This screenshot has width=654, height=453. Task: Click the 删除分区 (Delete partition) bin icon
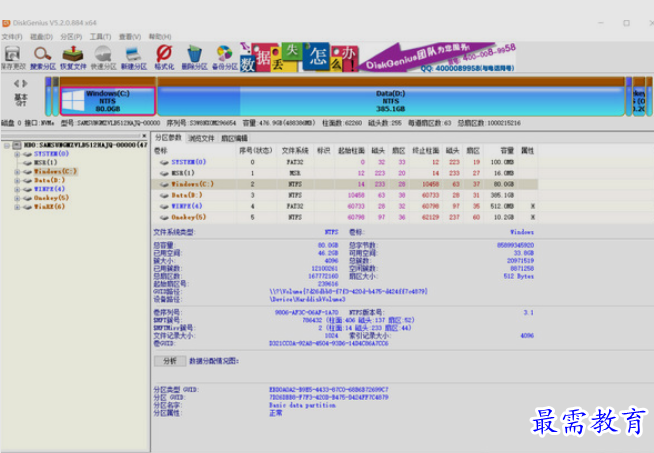click(194, 58)
